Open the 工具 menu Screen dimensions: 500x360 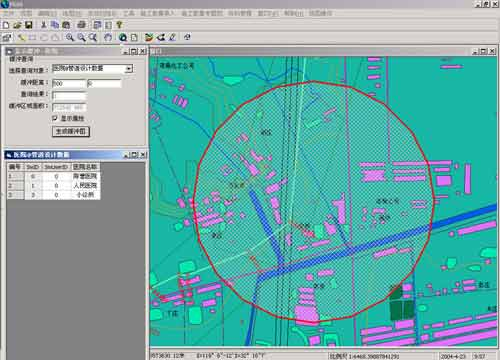(x=129, y=13)
